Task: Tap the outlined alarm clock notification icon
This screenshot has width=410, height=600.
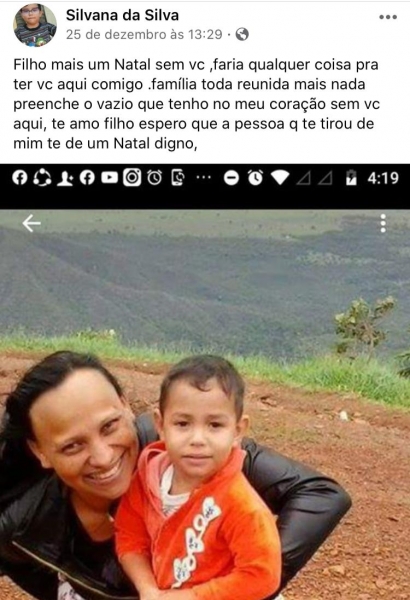Action: point(155,178)
